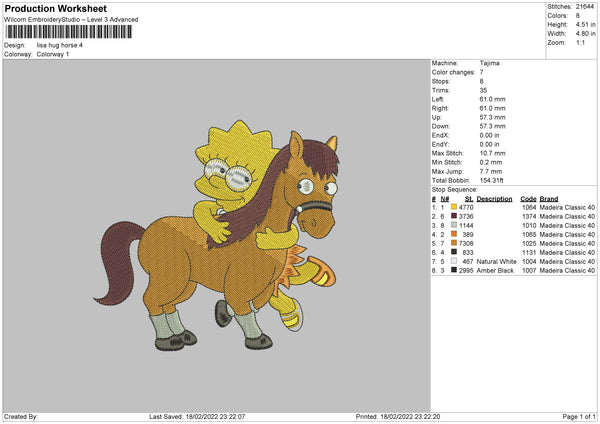Click Min Stitch value '0.2 mm'
600x424 pixels.
click(x=491, y=162)
